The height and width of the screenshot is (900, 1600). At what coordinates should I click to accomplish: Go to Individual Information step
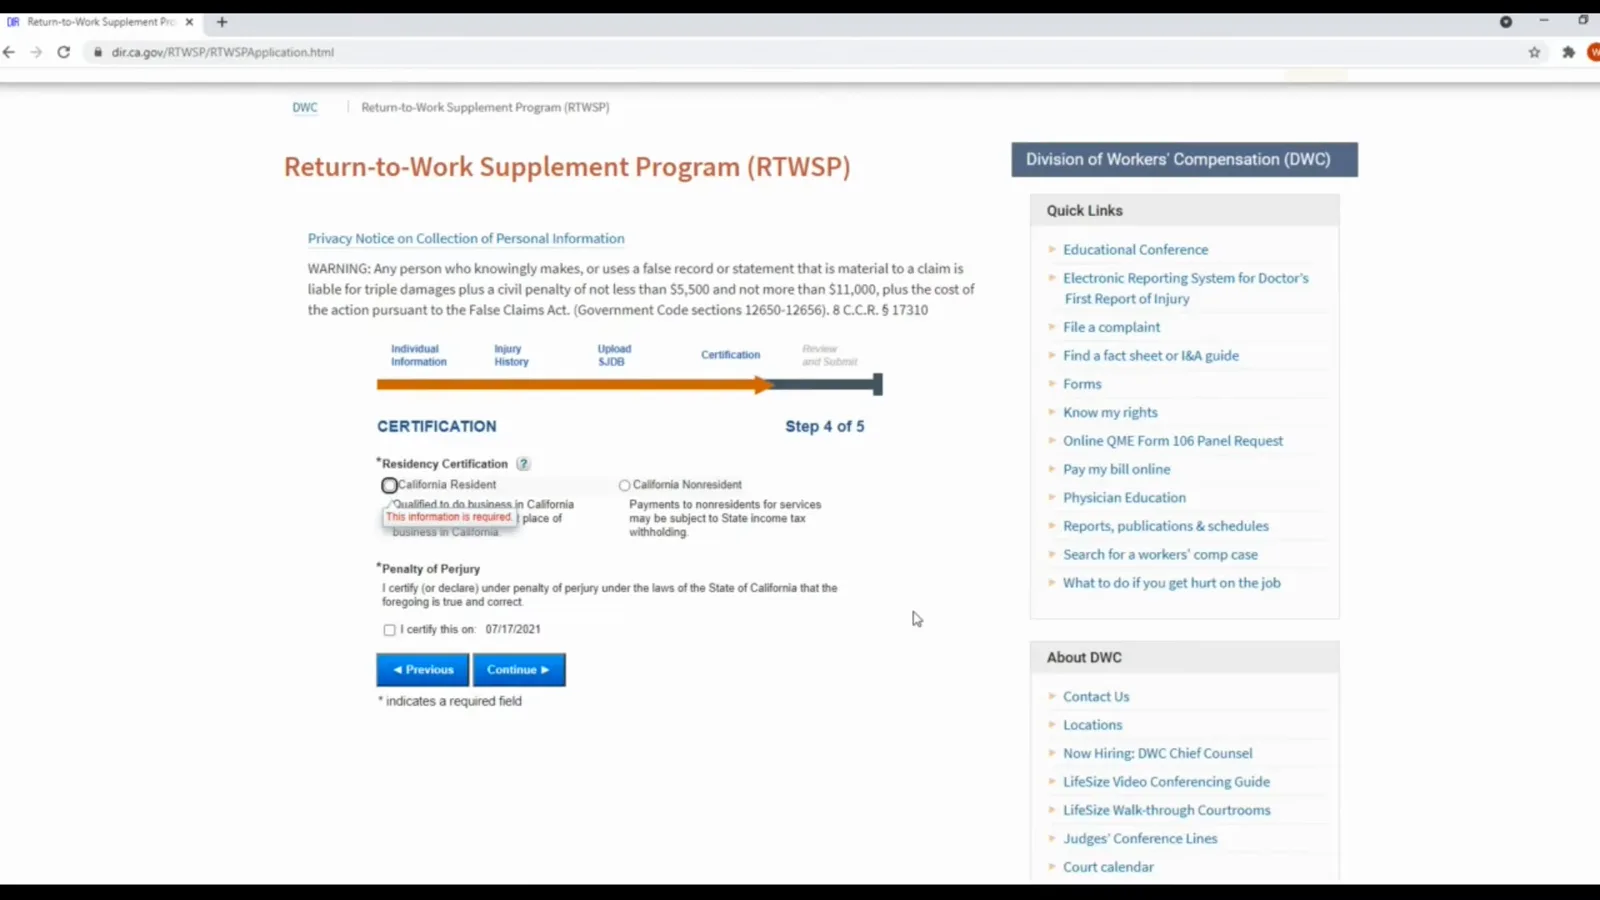[x=419, y=355]
